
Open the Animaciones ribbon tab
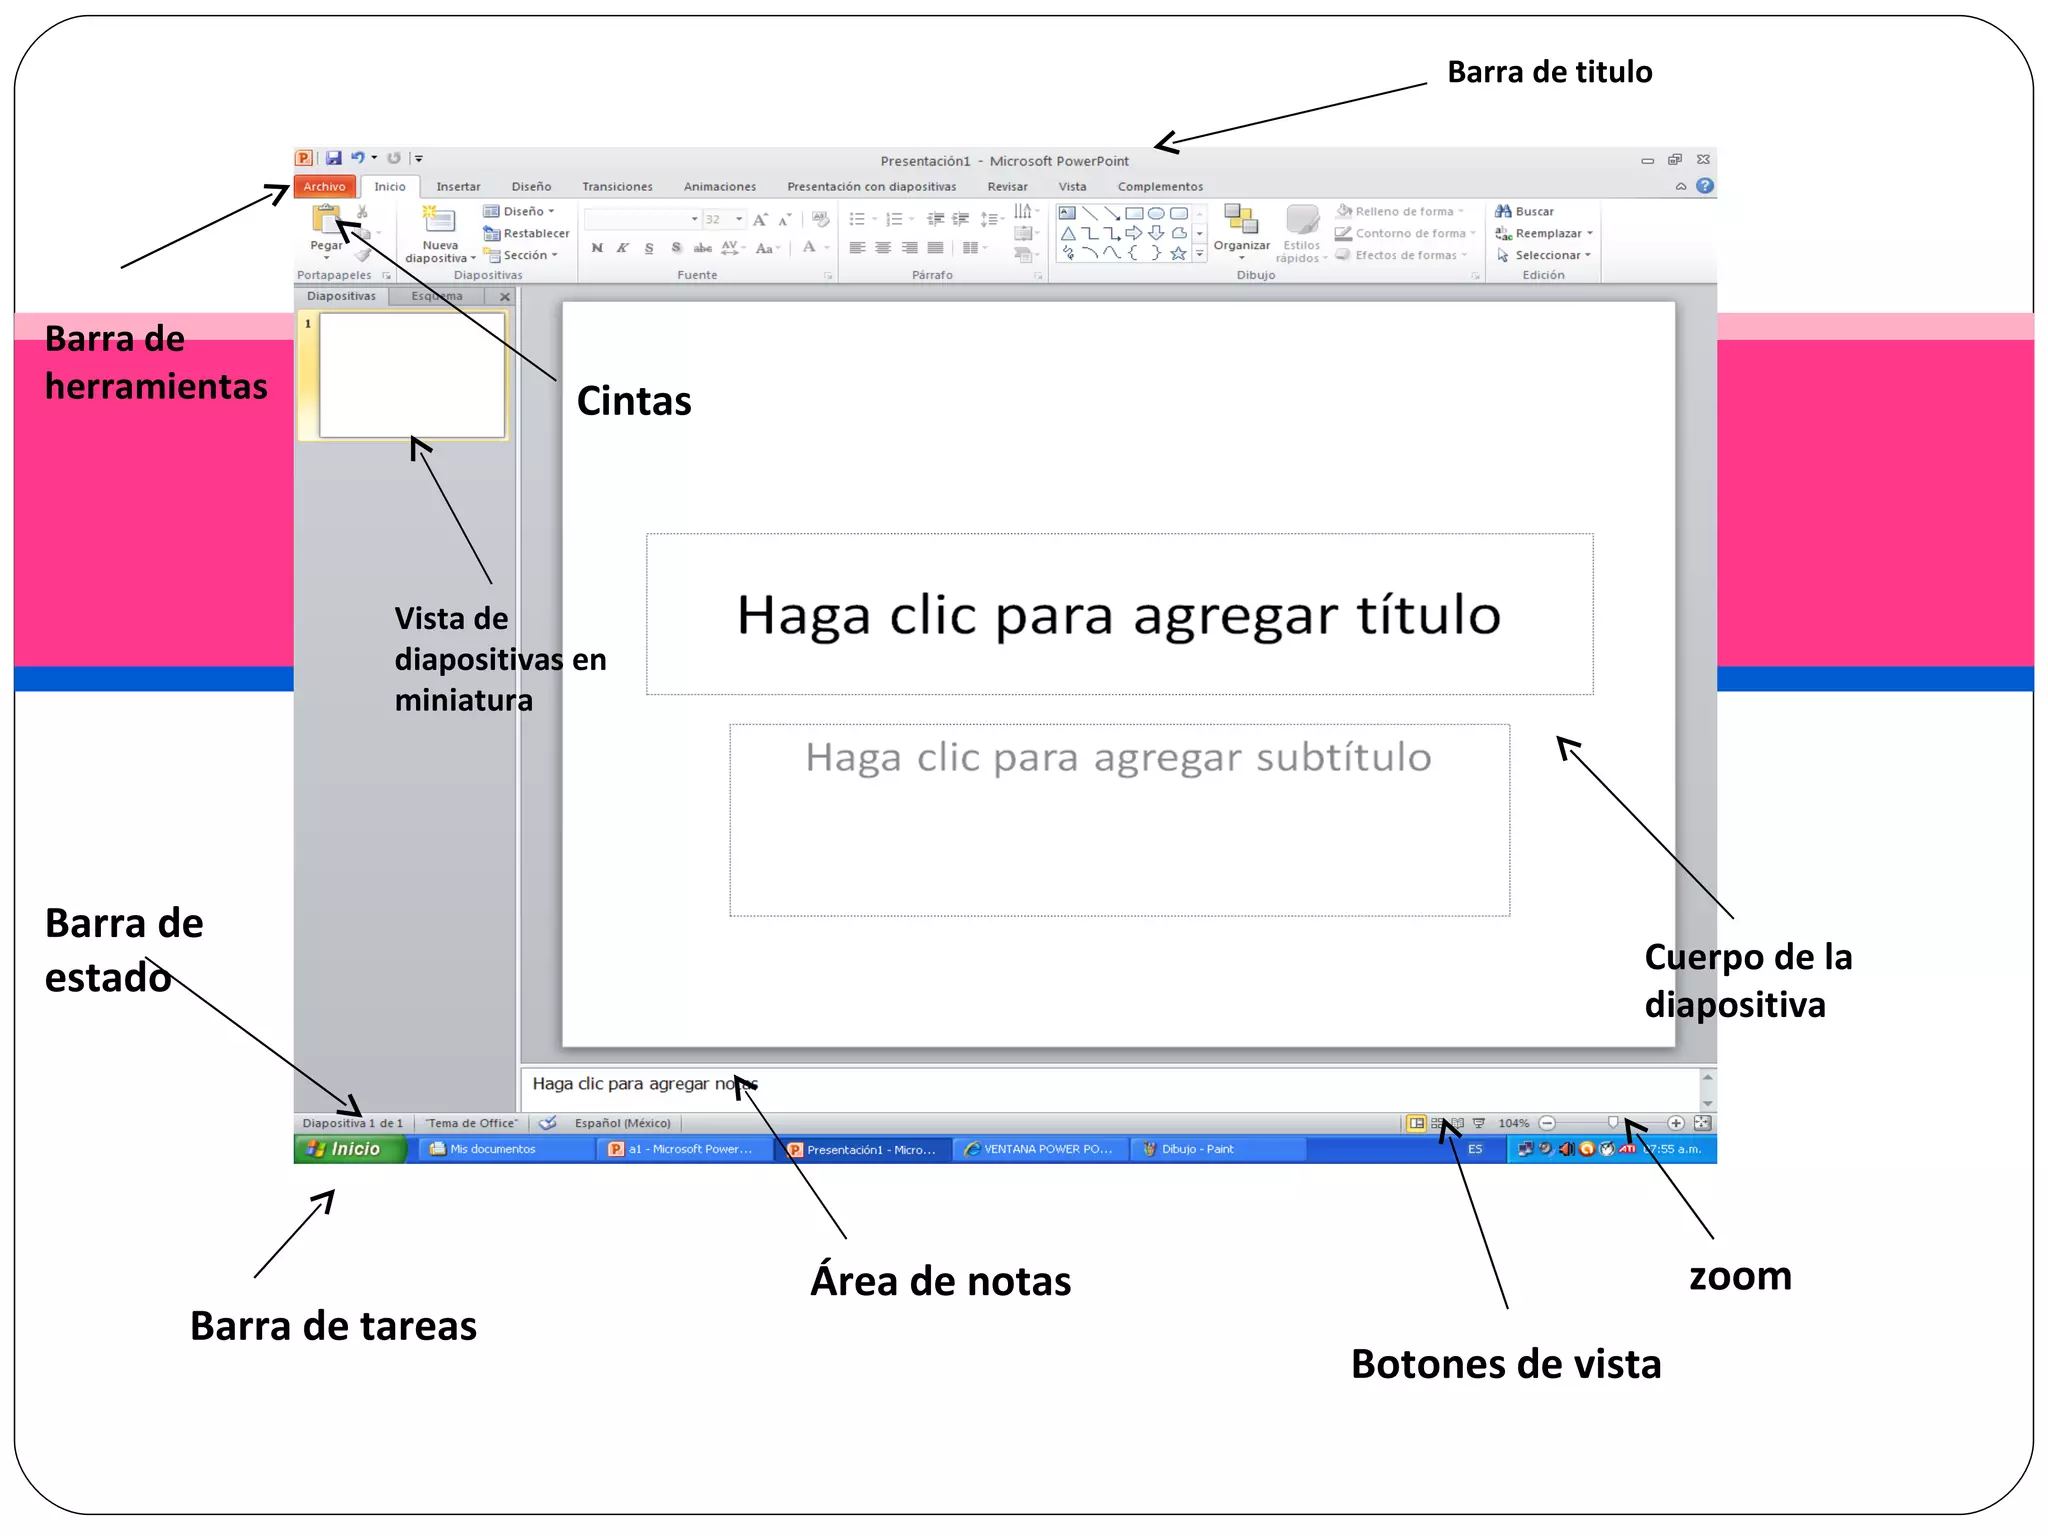tap(720, 187)
